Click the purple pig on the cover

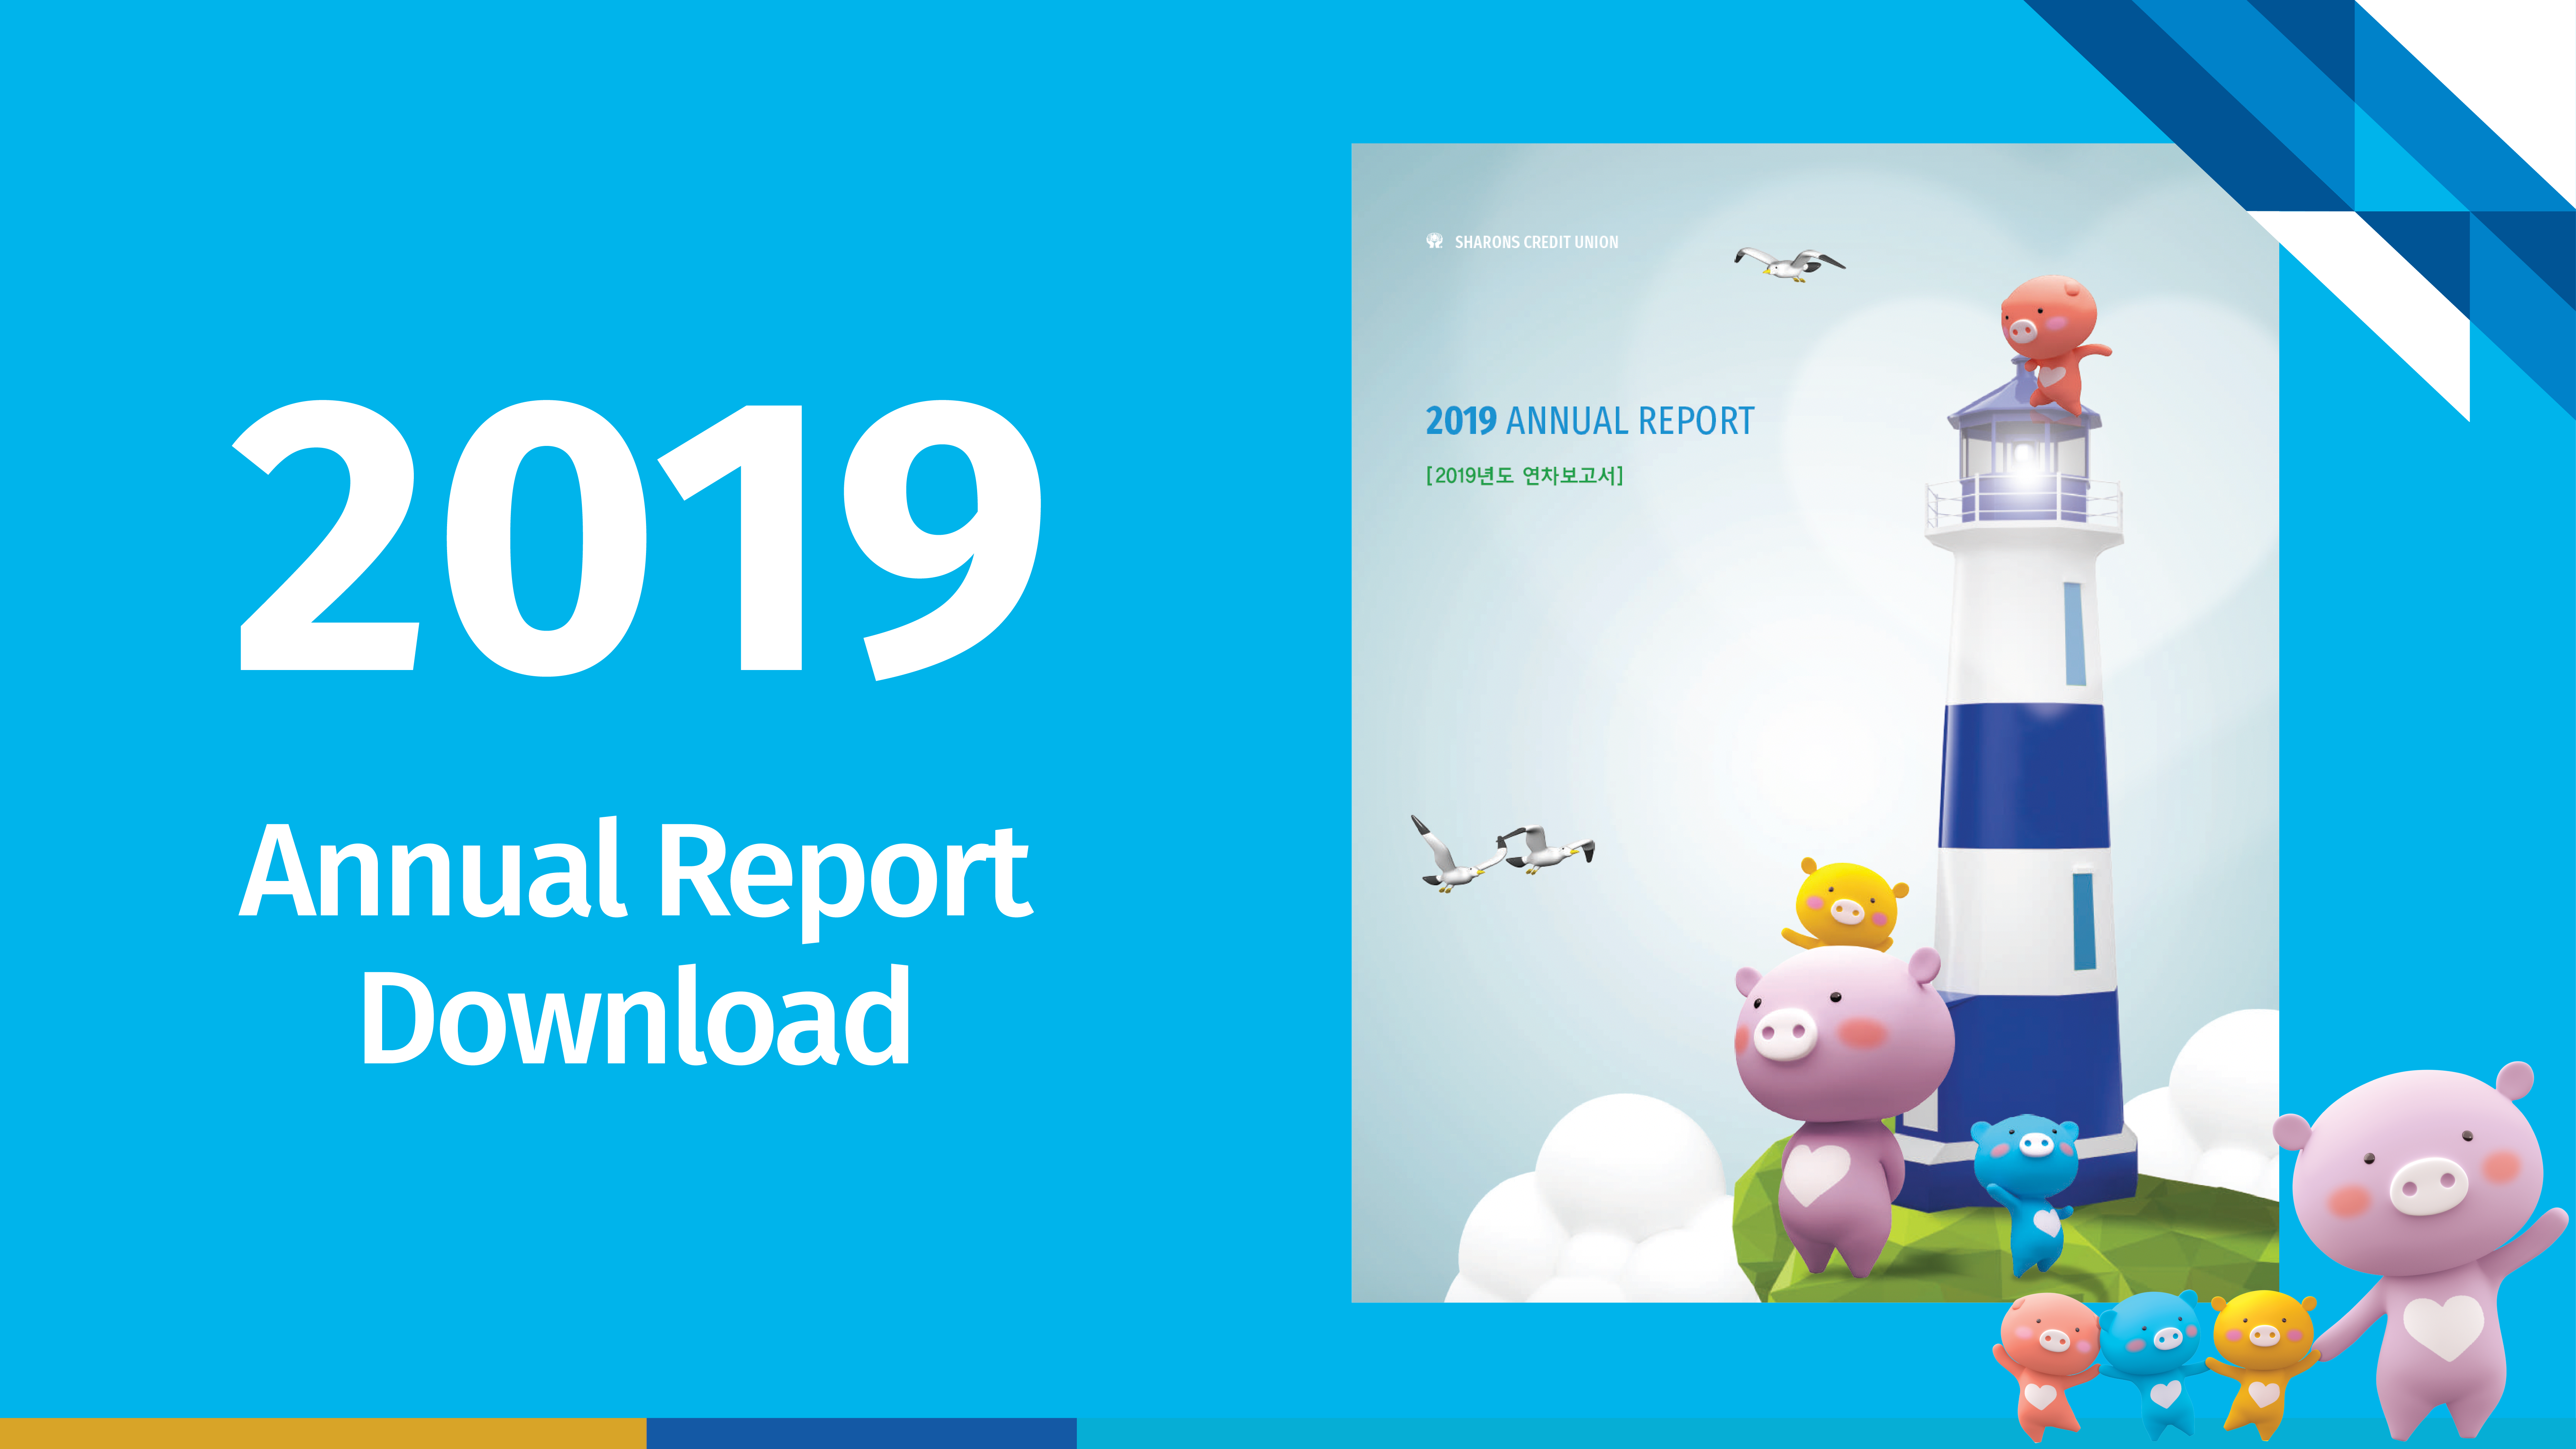click(x=1840, y=1100)
